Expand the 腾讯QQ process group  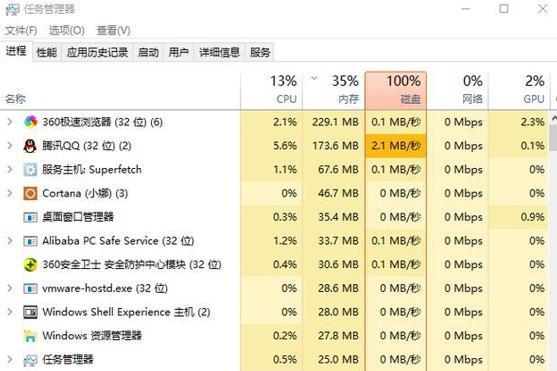click(x=10, y=146)
